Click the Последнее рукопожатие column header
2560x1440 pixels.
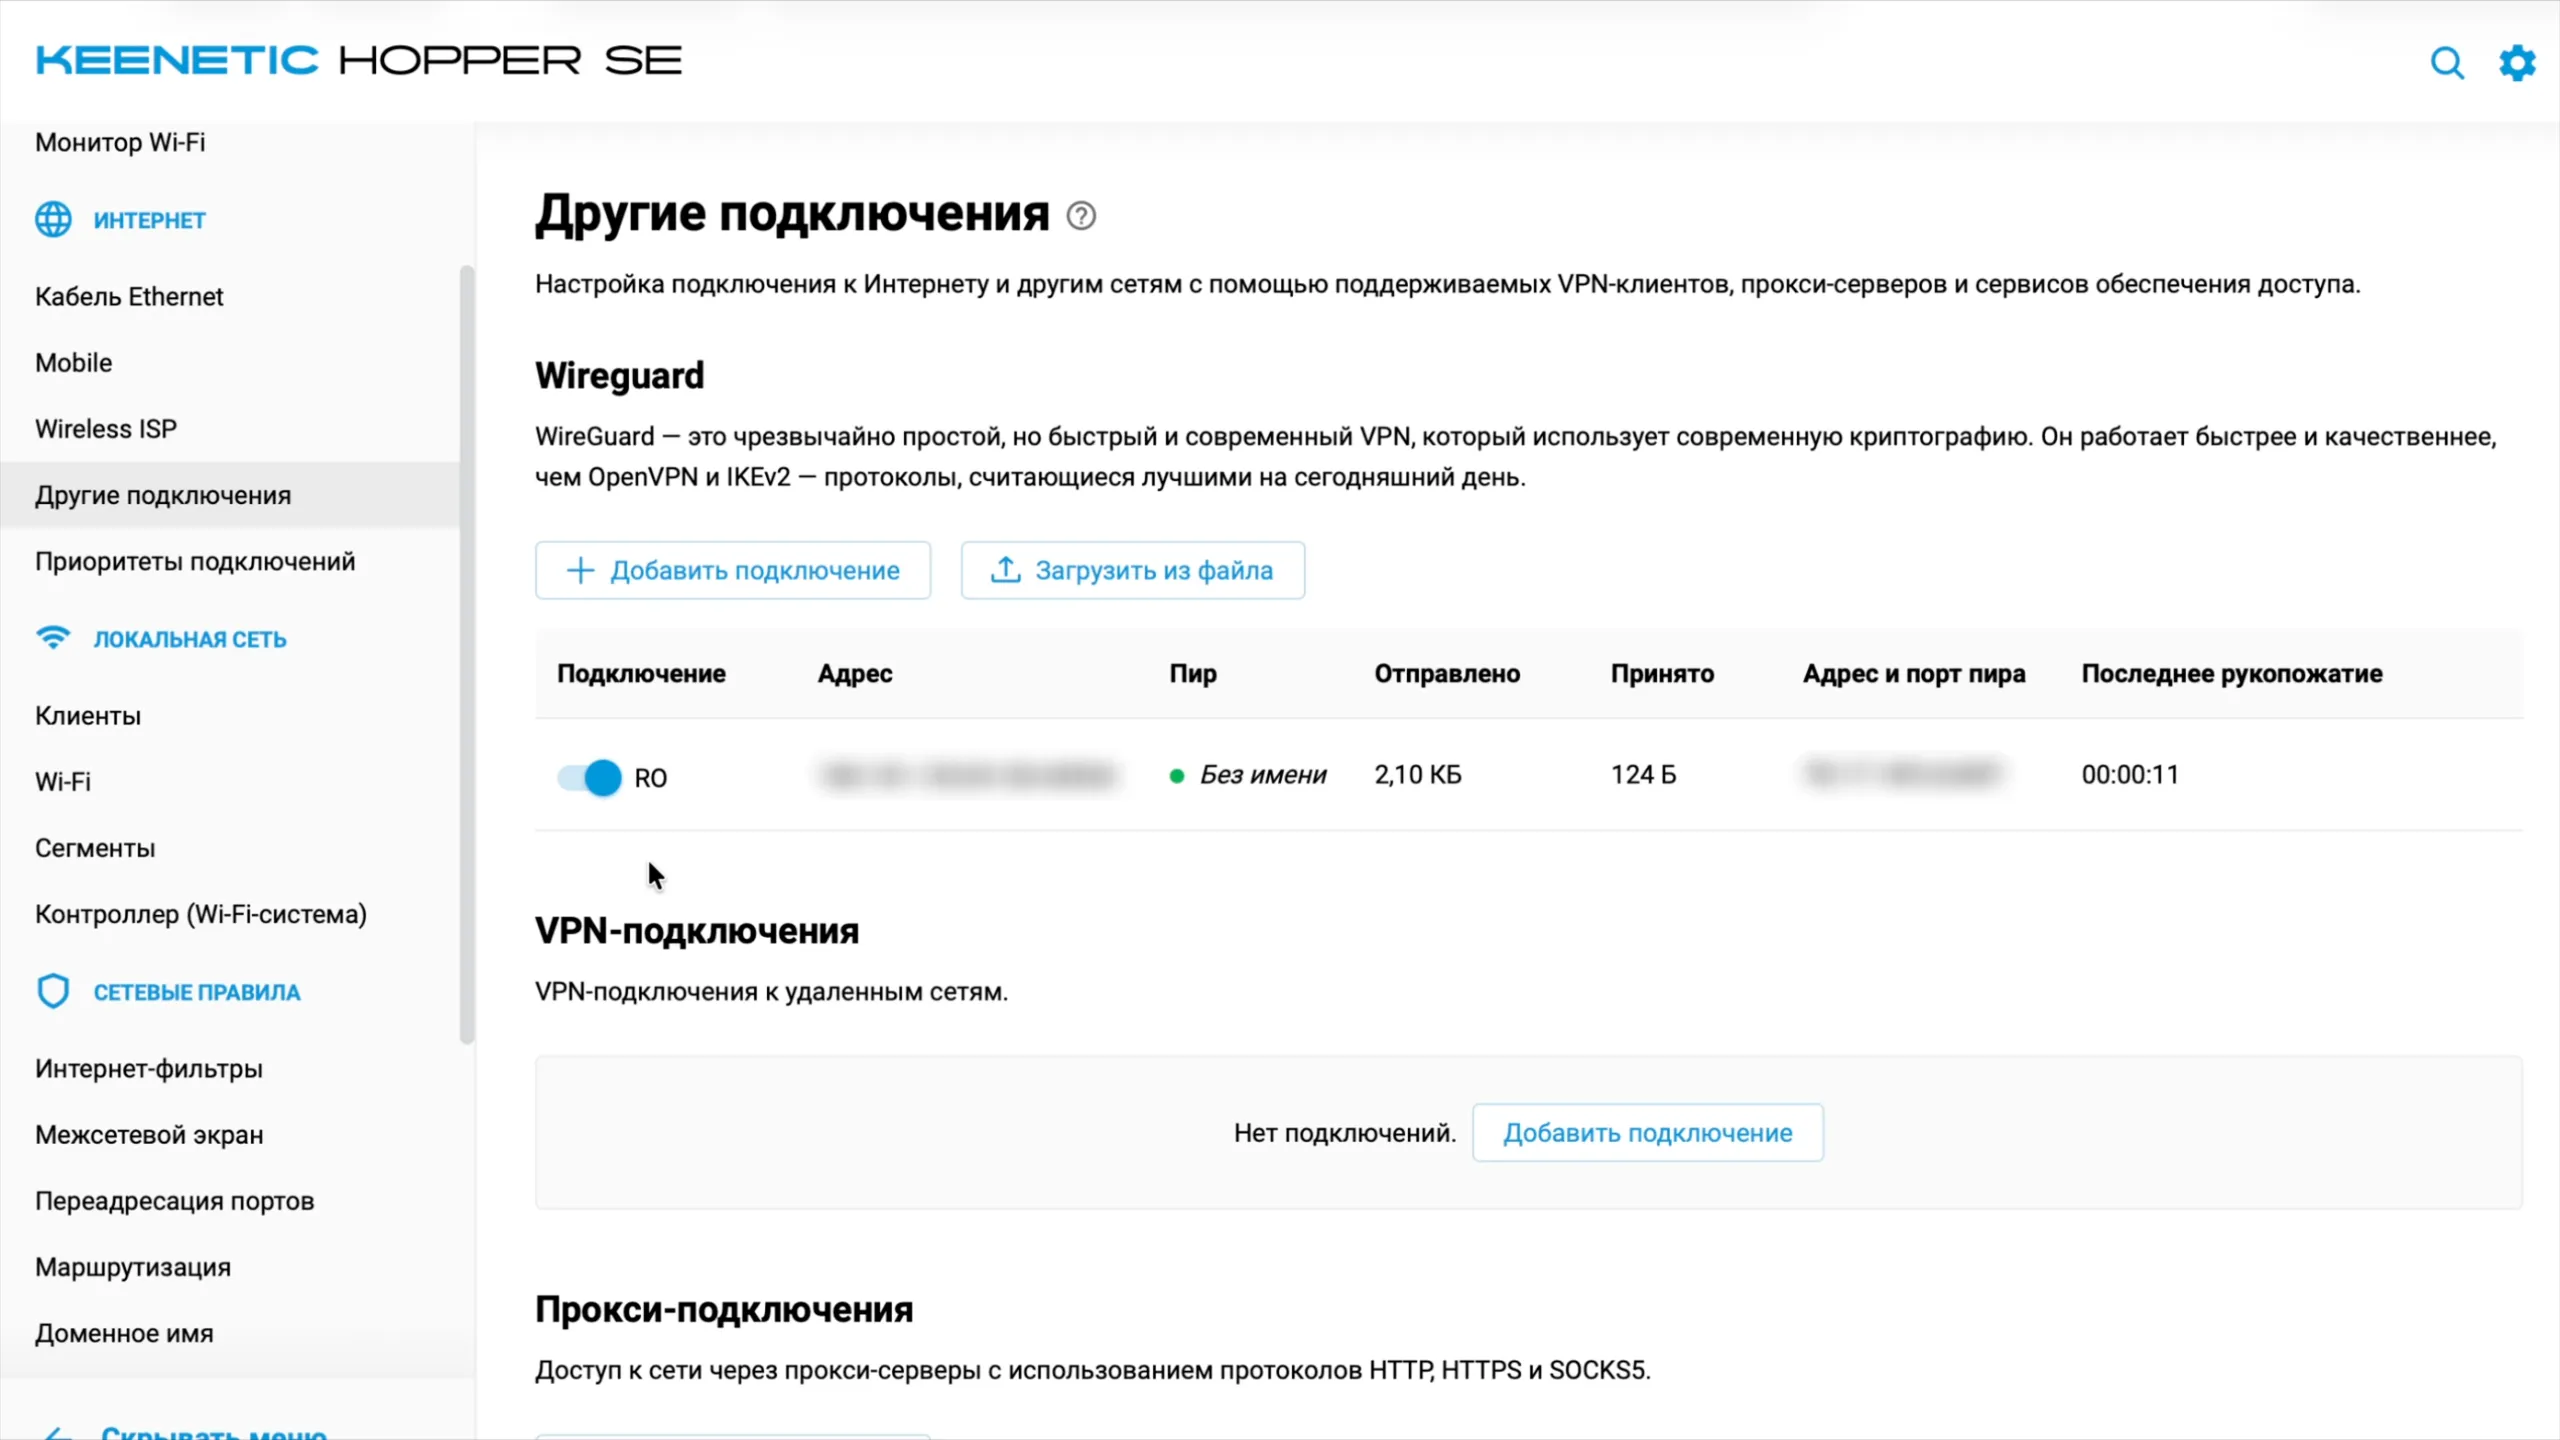click(2232, 673)
